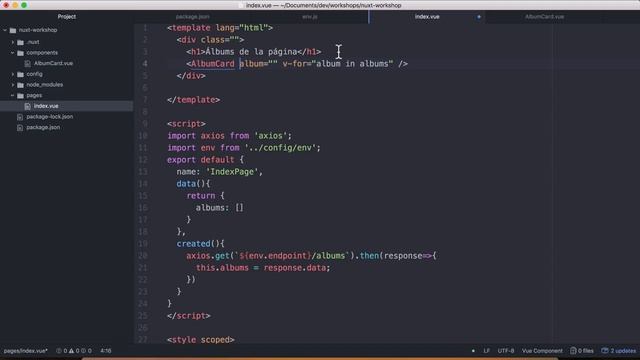Viewport: 640px width, 360px height.
Task: Open the Vue Component grammar selector
Action: coord(542,351)
